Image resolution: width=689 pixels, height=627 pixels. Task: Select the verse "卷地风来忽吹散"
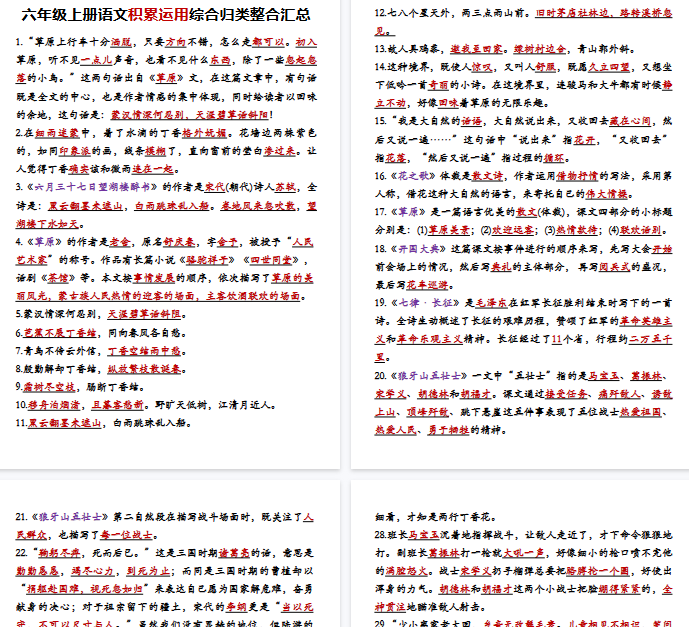pyautogui.click(x=257, y=206)
